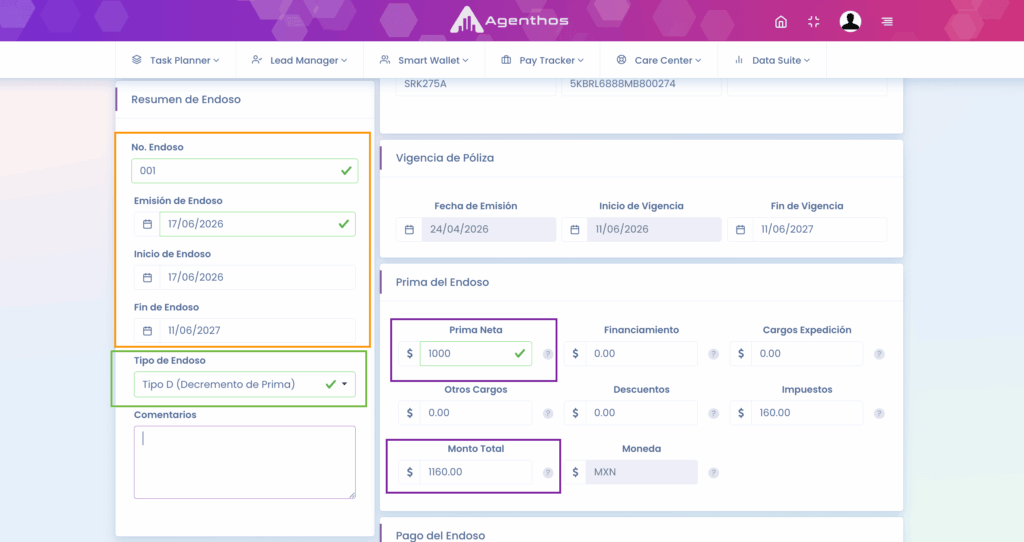Click calendar icon for Emisión de Endoso

[147, 224]
